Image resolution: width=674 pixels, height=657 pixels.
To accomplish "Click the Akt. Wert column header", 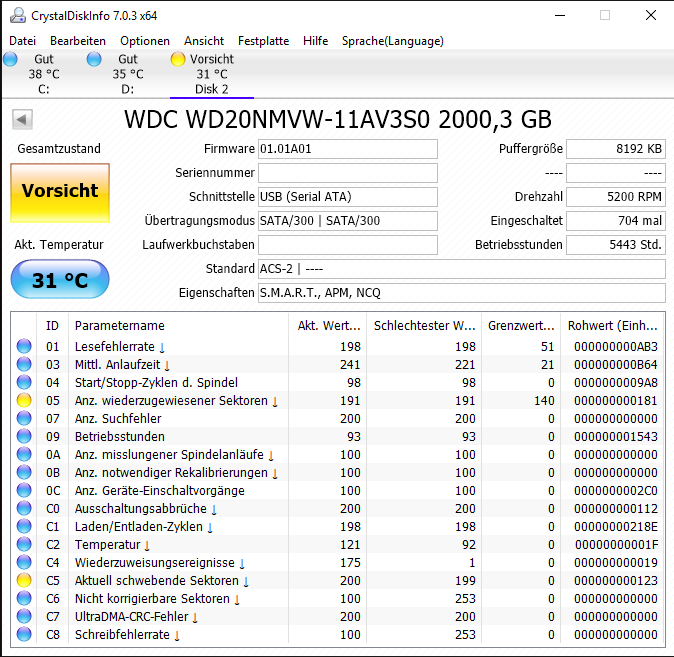I will [x=328, y=326].
